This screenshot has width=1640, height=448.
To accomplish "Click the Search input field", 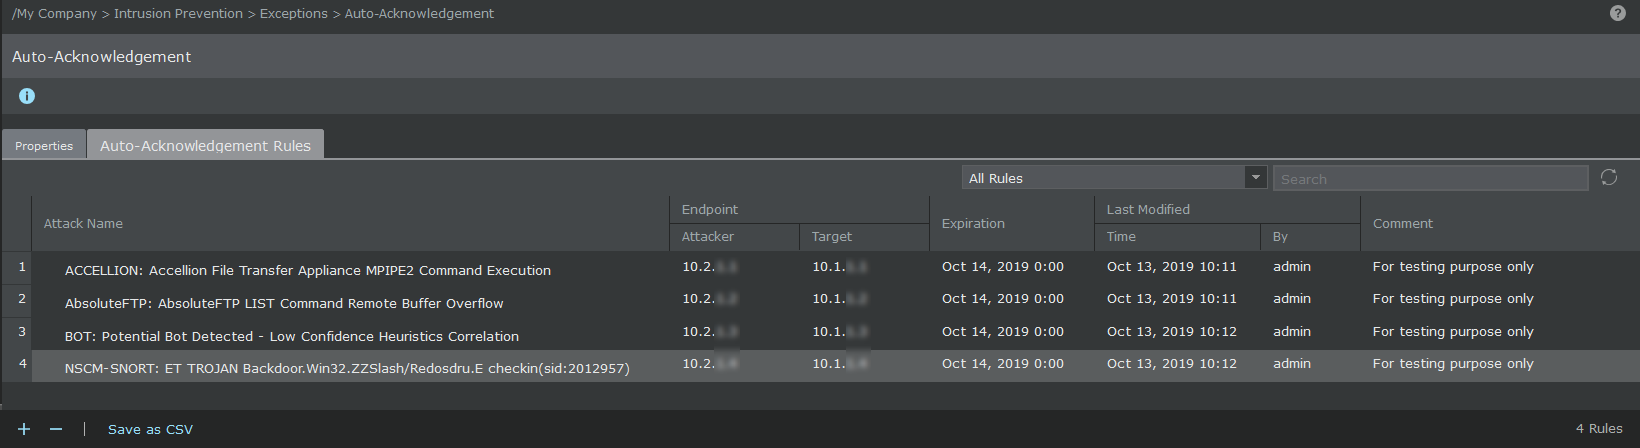I will pos(1430,178).
